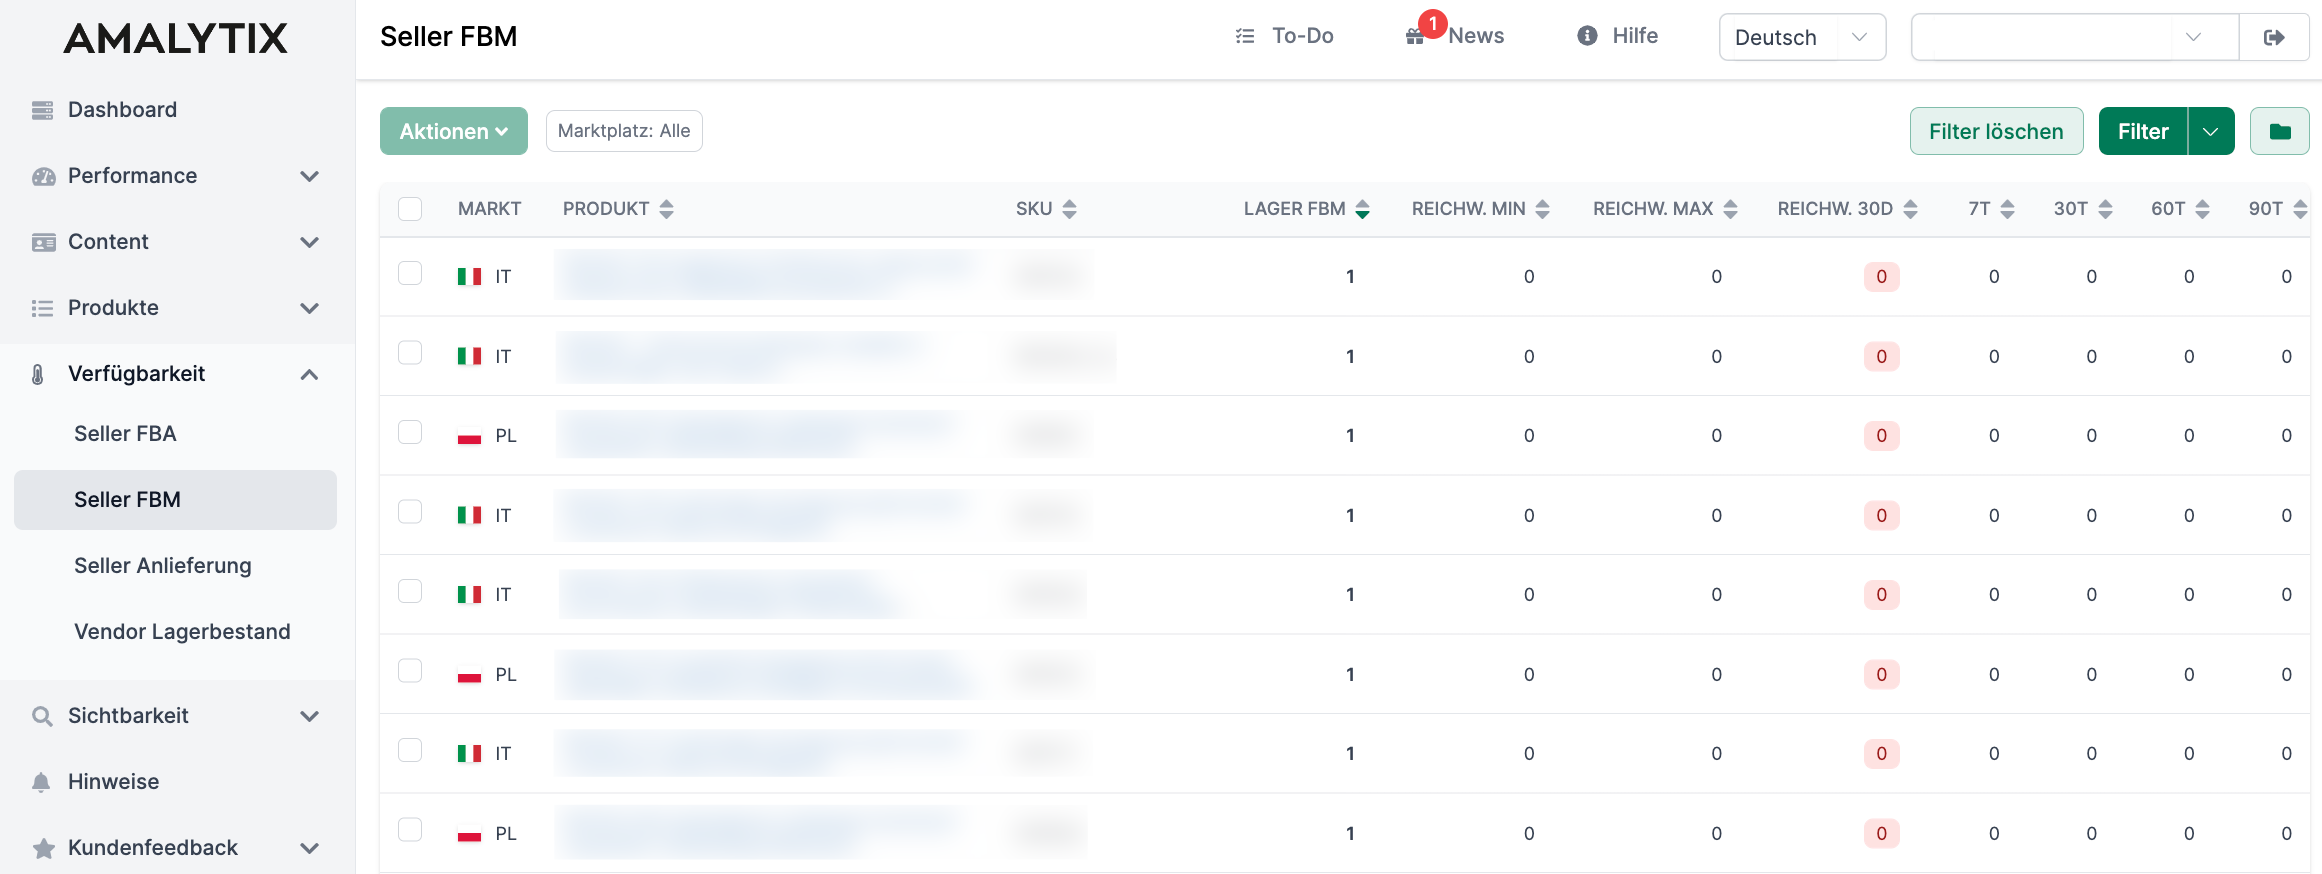This screenshot has height=874, width=2322.
Task: Check the first IT row checkbox
Action: pyautogui.click(x=410, y=273)
